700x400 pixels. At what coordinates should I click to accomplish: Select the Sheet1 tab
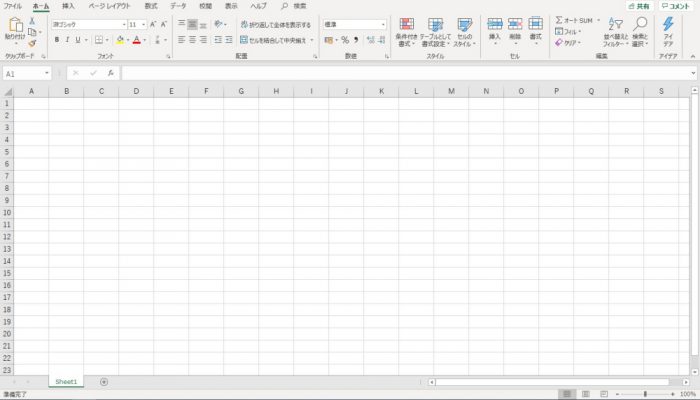click(66, 382)
